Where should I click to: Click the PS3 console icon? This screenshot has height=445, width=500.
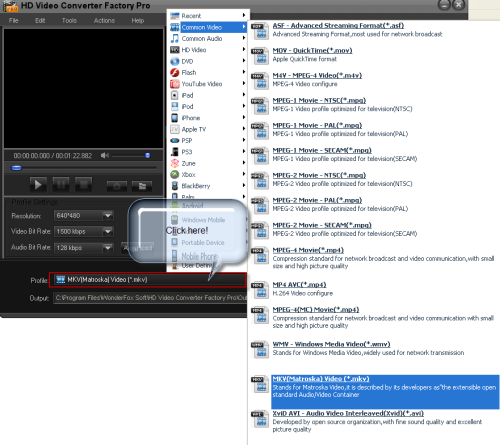pos(175,152)
